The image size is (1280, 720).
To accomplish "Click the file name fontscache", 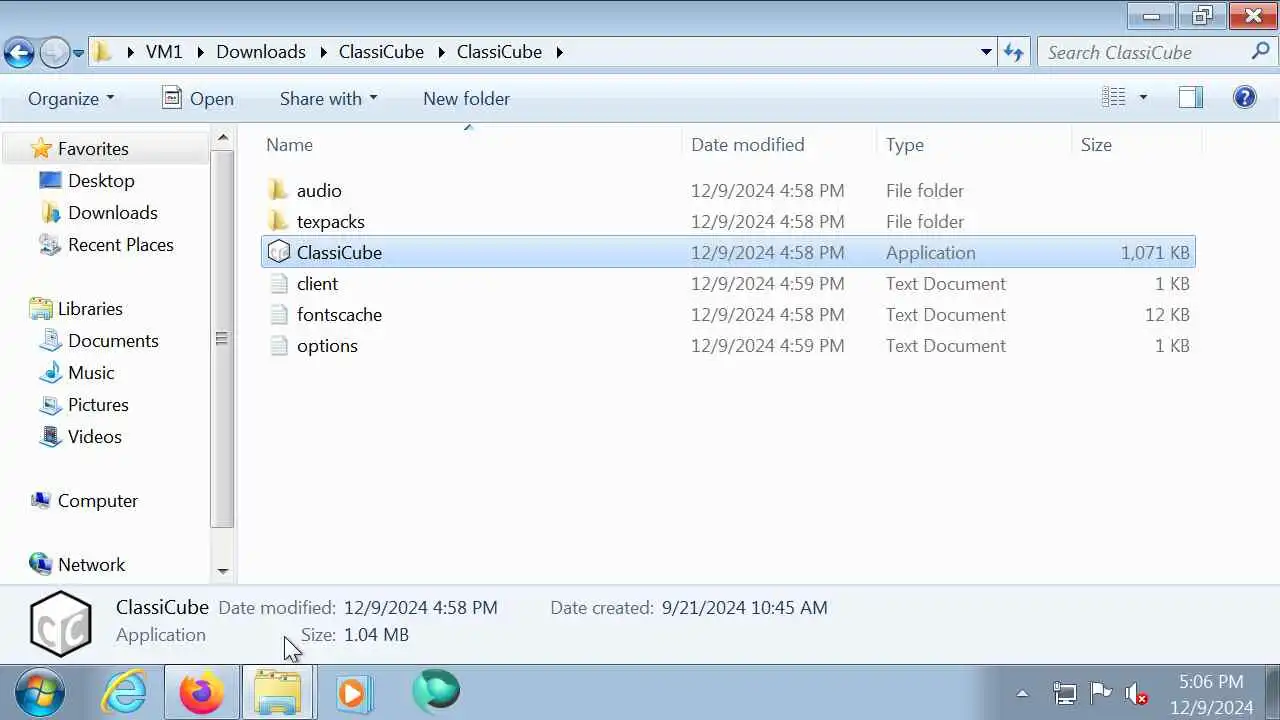I will pos(339,314).
